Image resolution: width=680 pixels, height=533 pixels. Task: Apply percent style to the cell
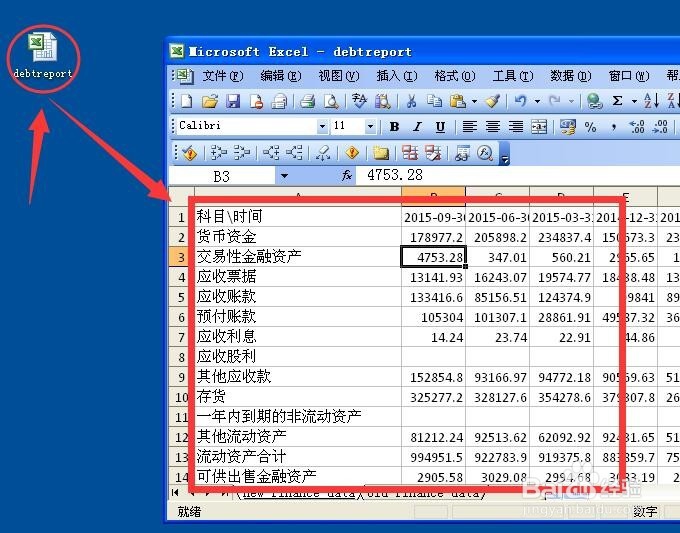pyautogui.click(x=590, y=127)
